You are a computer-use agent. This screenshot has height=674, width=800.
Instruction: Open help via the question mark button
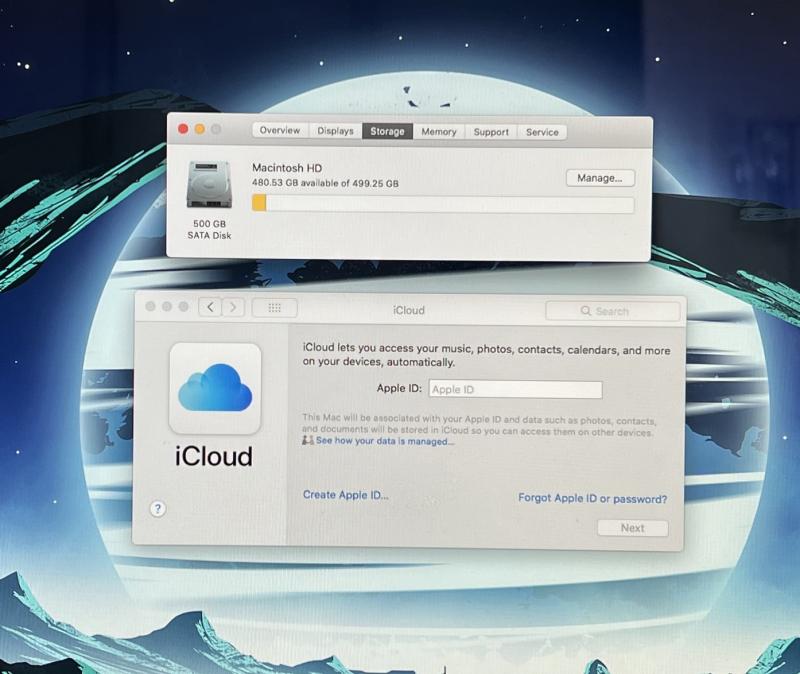click(158, 509)
